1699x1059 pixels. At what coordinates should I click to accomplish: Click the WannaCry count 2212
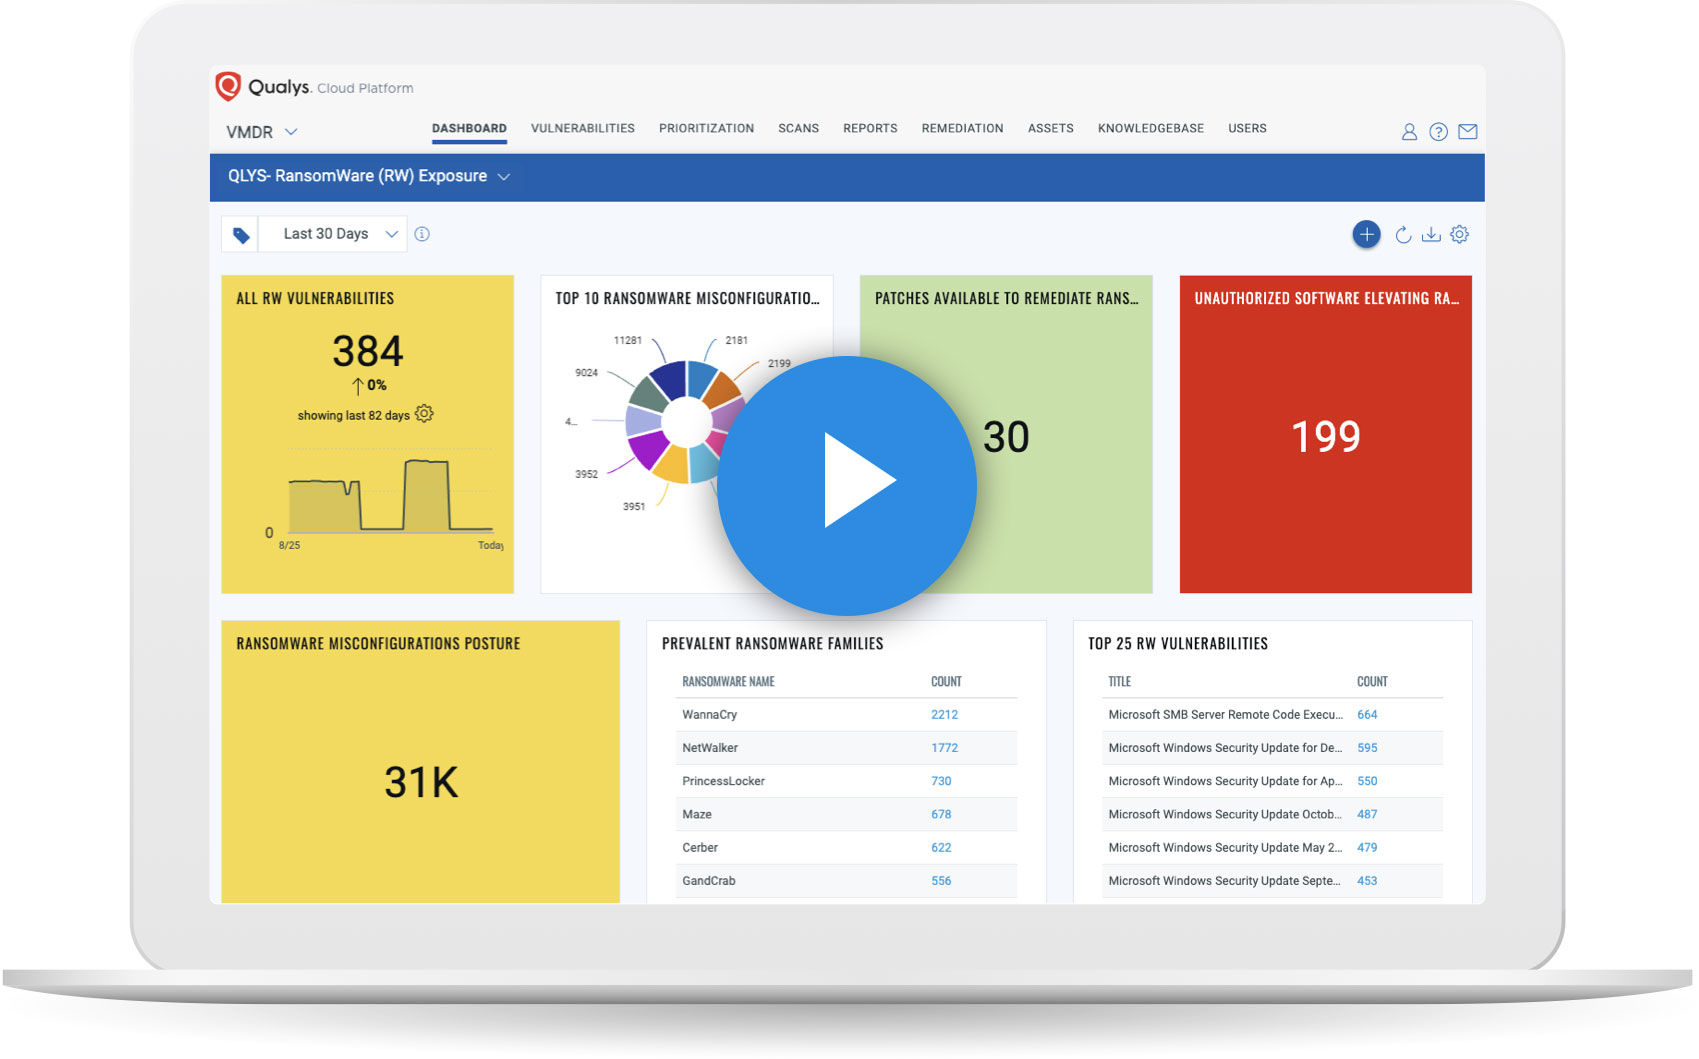point(944,715)
